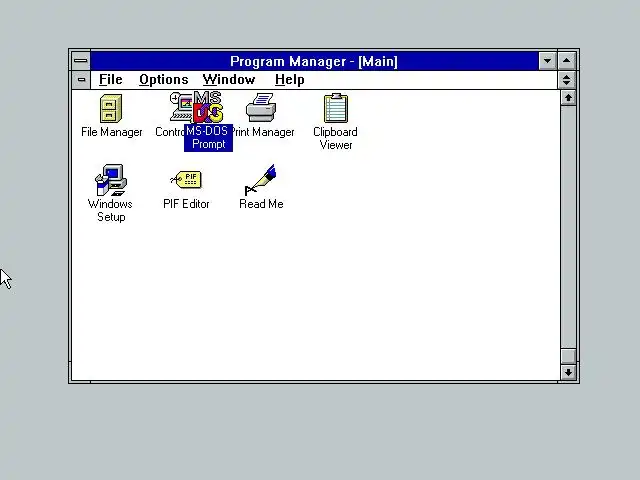Click the scrollbar down arrow
640x480 pixels.
(568, 372)
